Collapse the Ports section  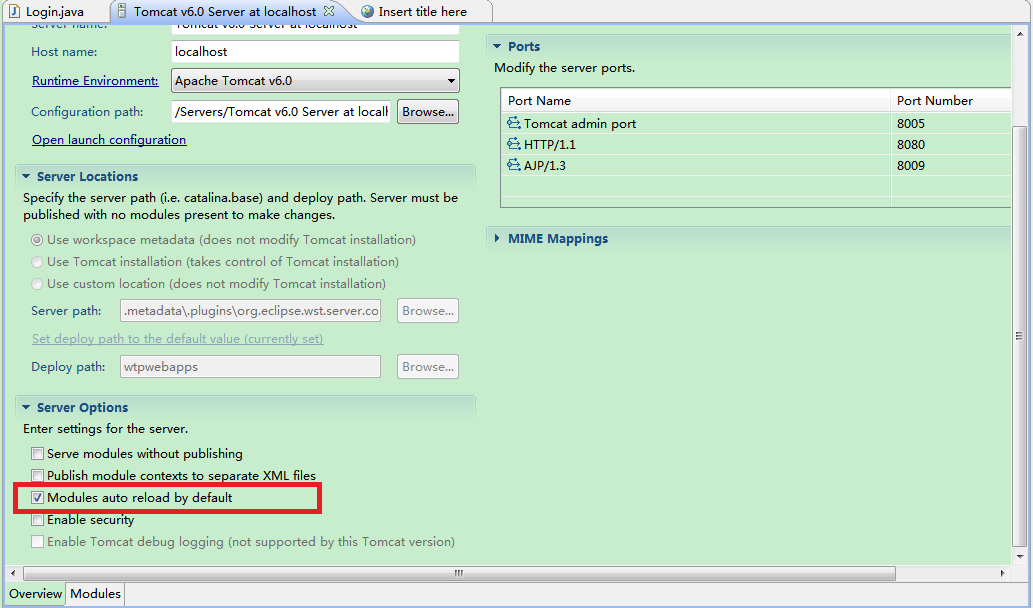[497, 46]
